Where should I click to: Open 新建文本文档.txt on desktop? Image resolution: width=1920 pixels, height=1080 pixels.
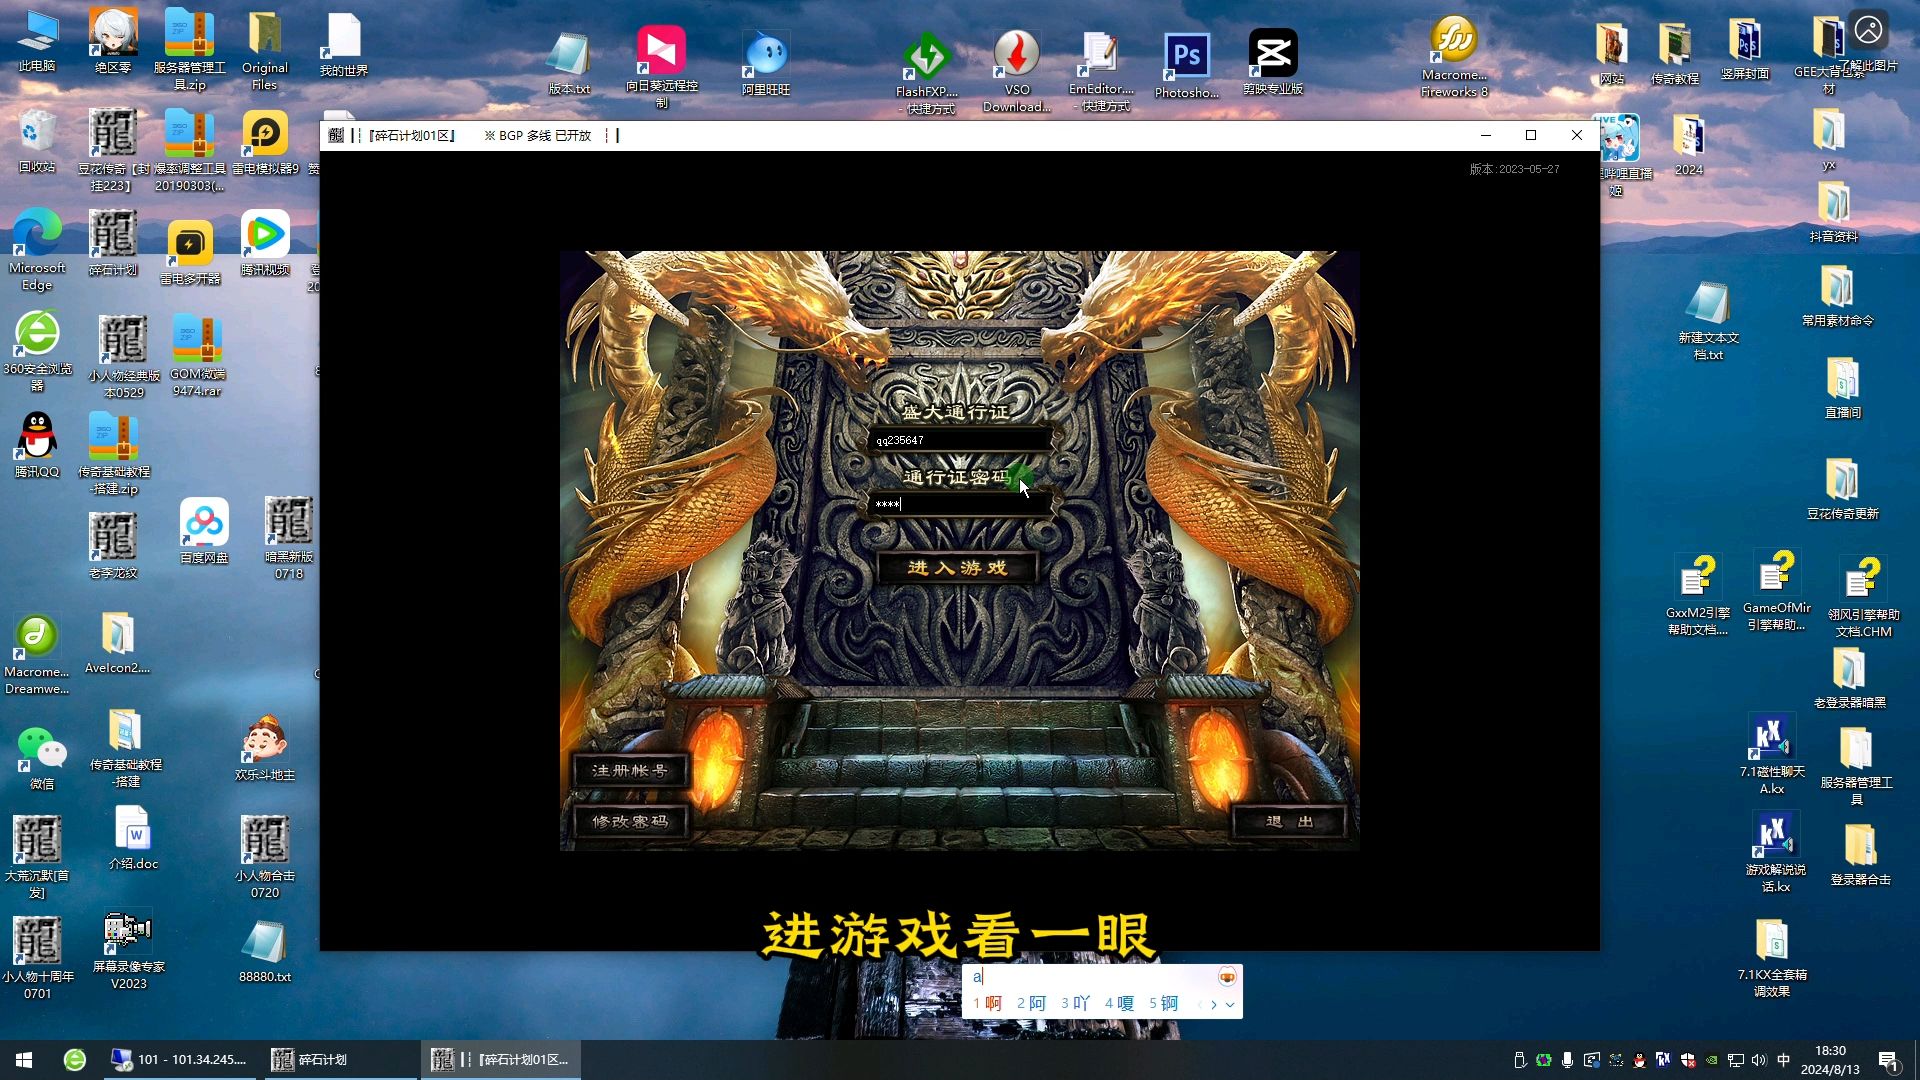tap(1708, 320)
